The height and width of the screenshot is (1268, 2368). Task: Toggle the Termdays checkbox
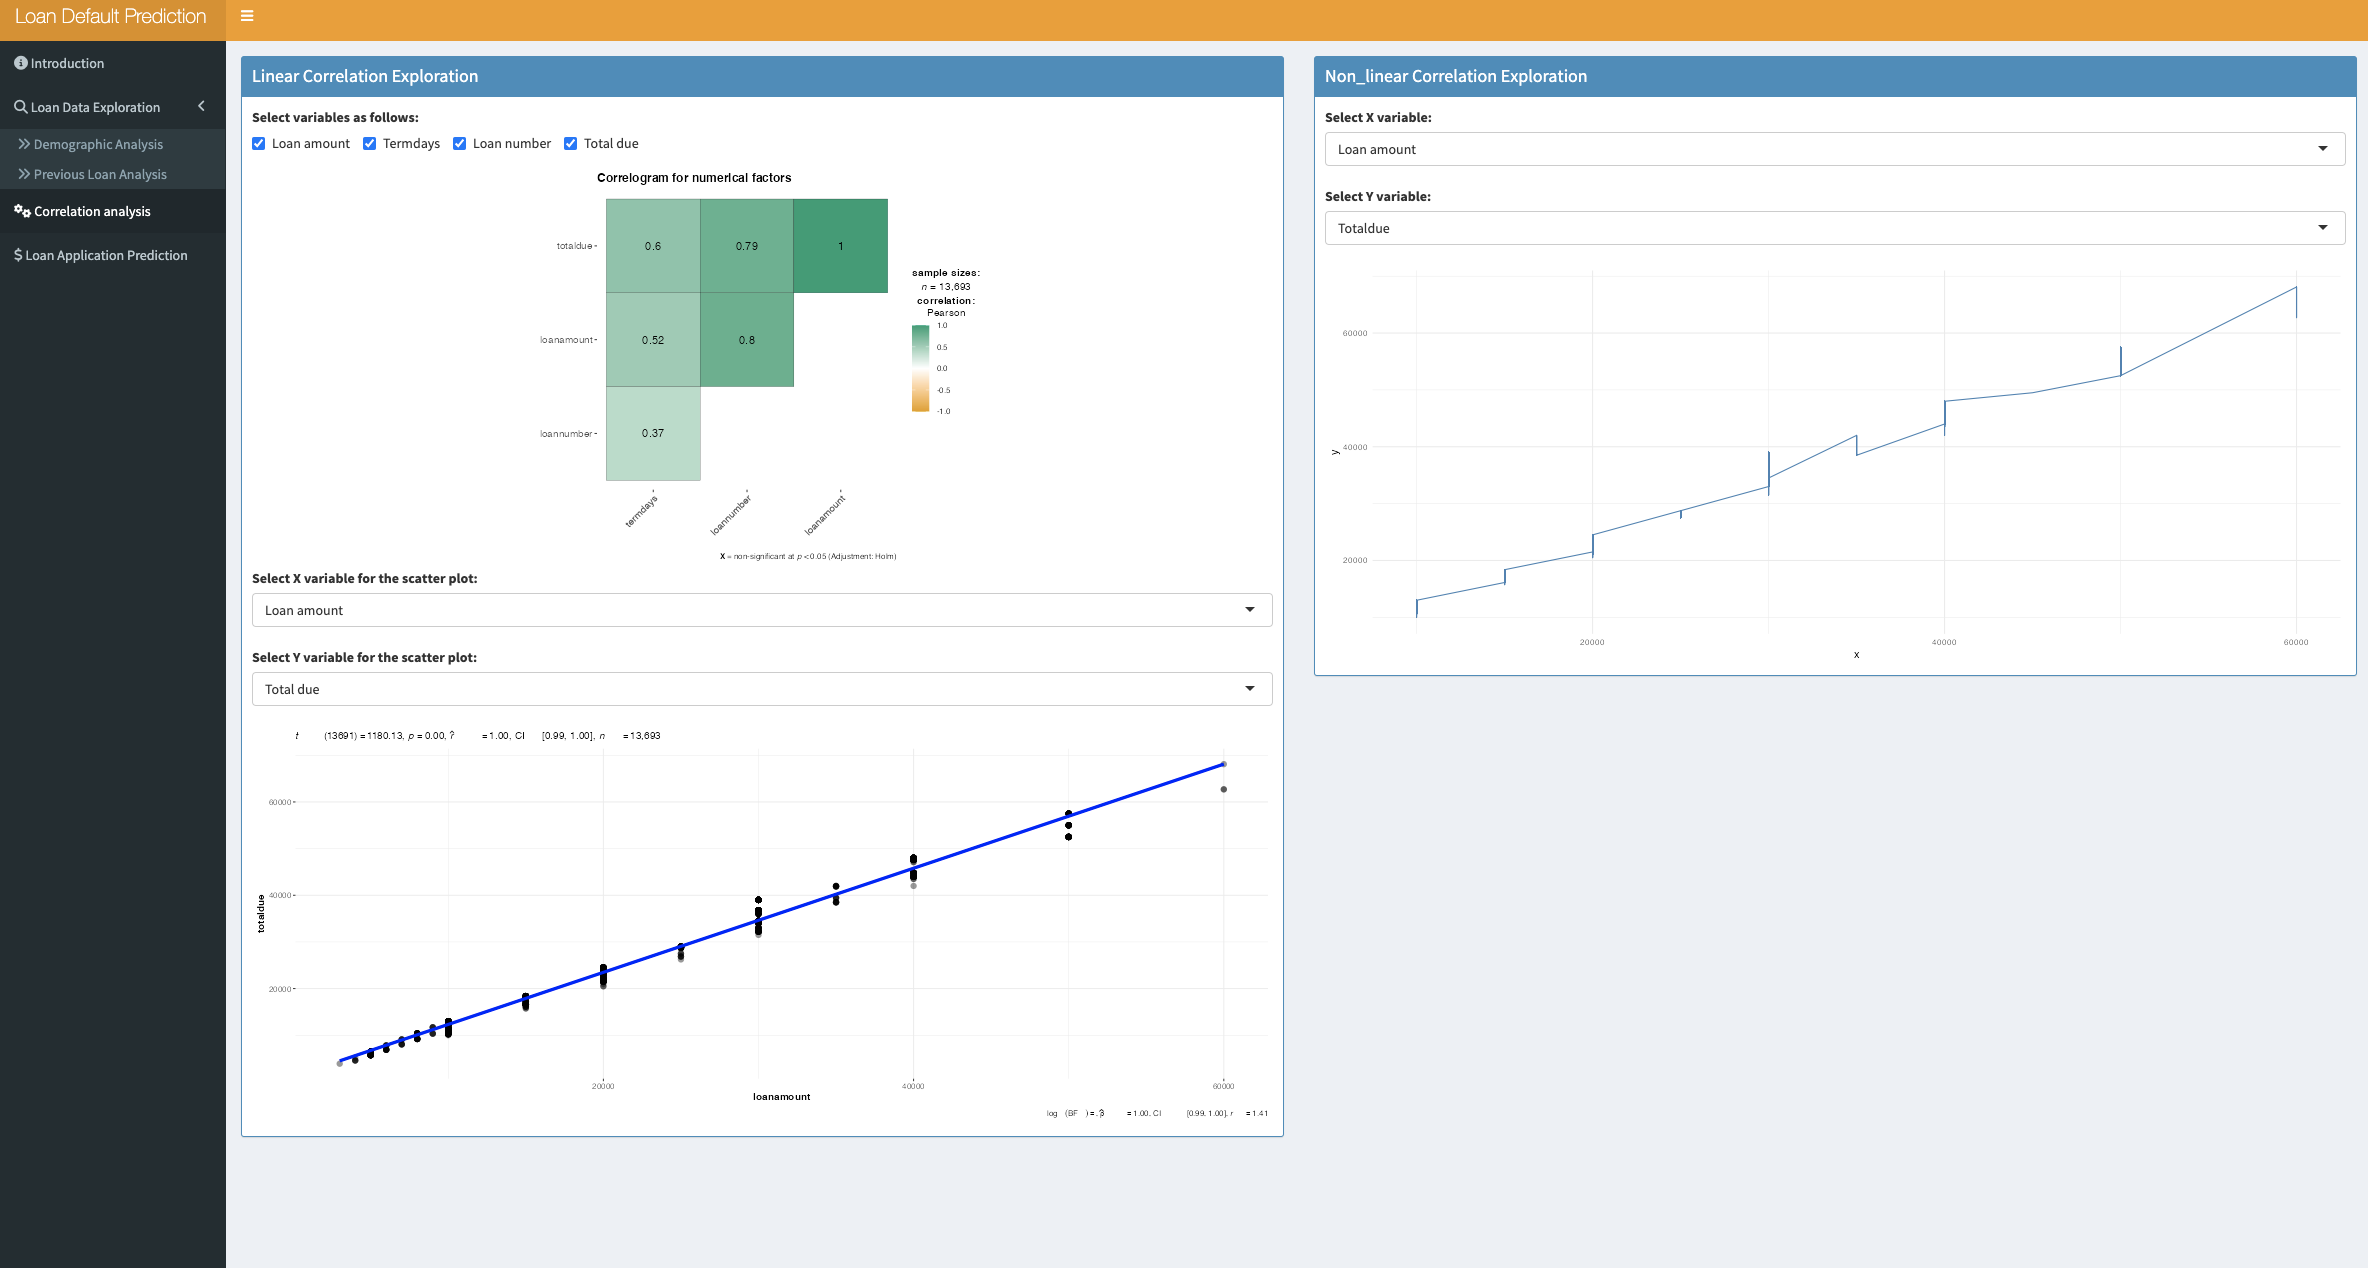(x=370, y=143)
